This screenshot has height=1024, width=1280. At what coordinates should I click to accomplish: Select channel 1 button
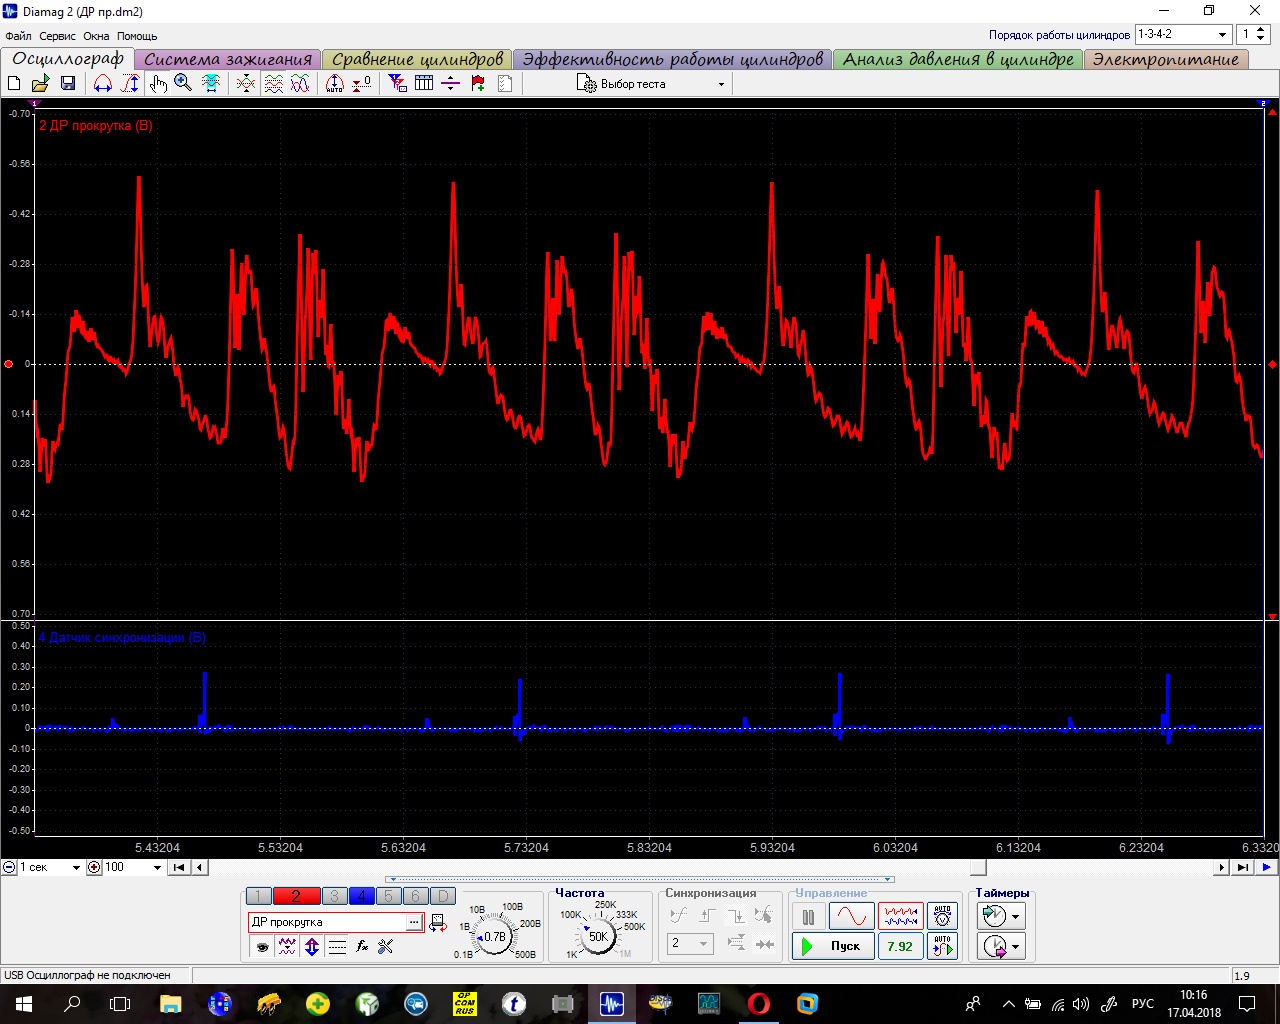(259, 896)
